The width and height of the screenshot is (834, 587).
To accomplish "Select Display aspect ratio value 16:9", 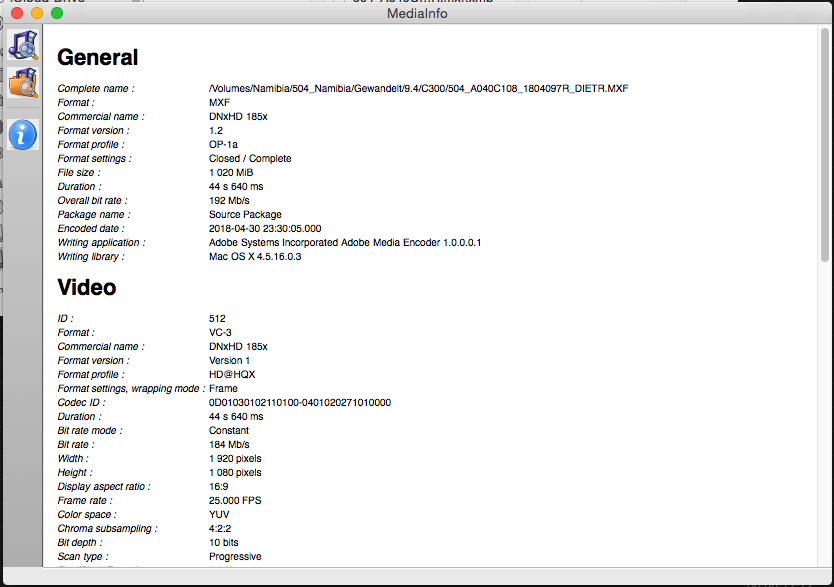I will coord(219,487).
